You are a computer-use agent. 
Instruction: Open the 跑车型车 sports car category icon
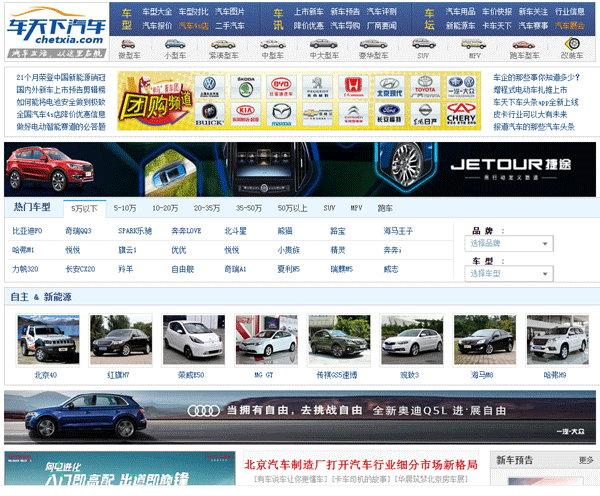(523, 44)
